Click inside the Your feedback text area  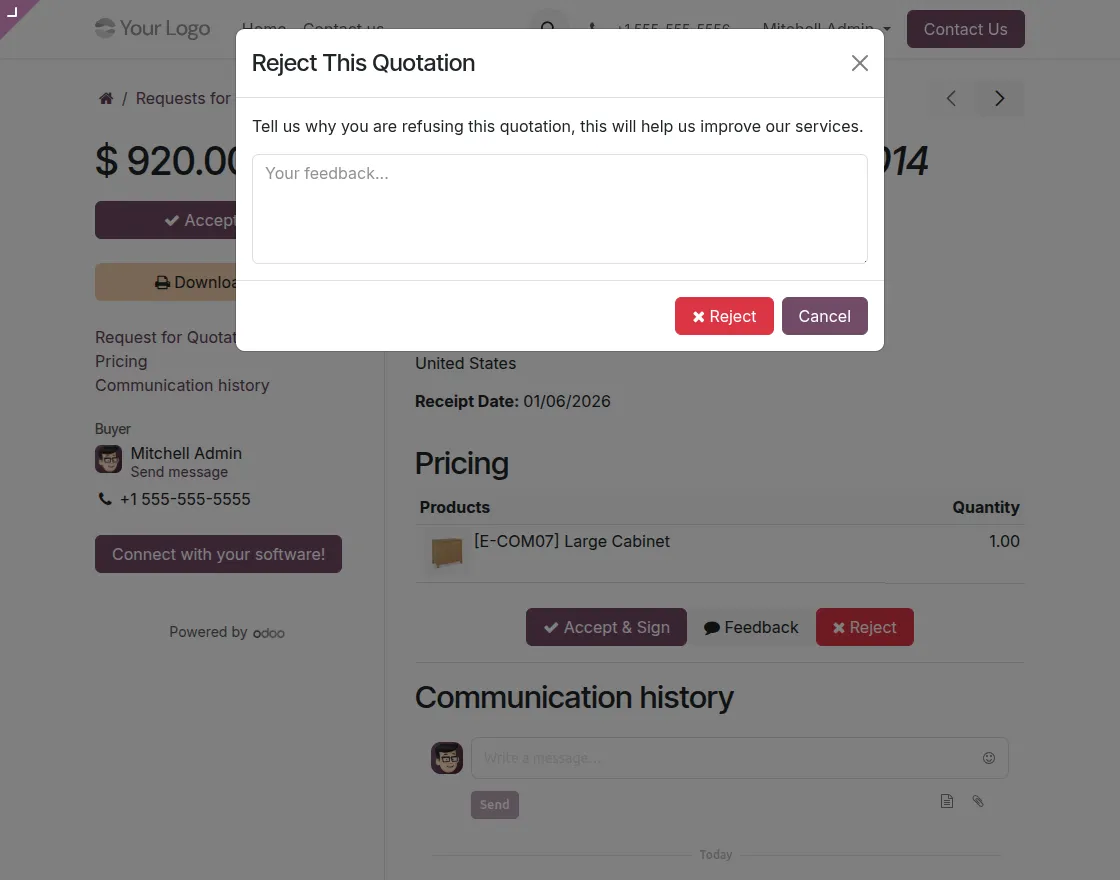pyautogui.click(x=559, y=208)
